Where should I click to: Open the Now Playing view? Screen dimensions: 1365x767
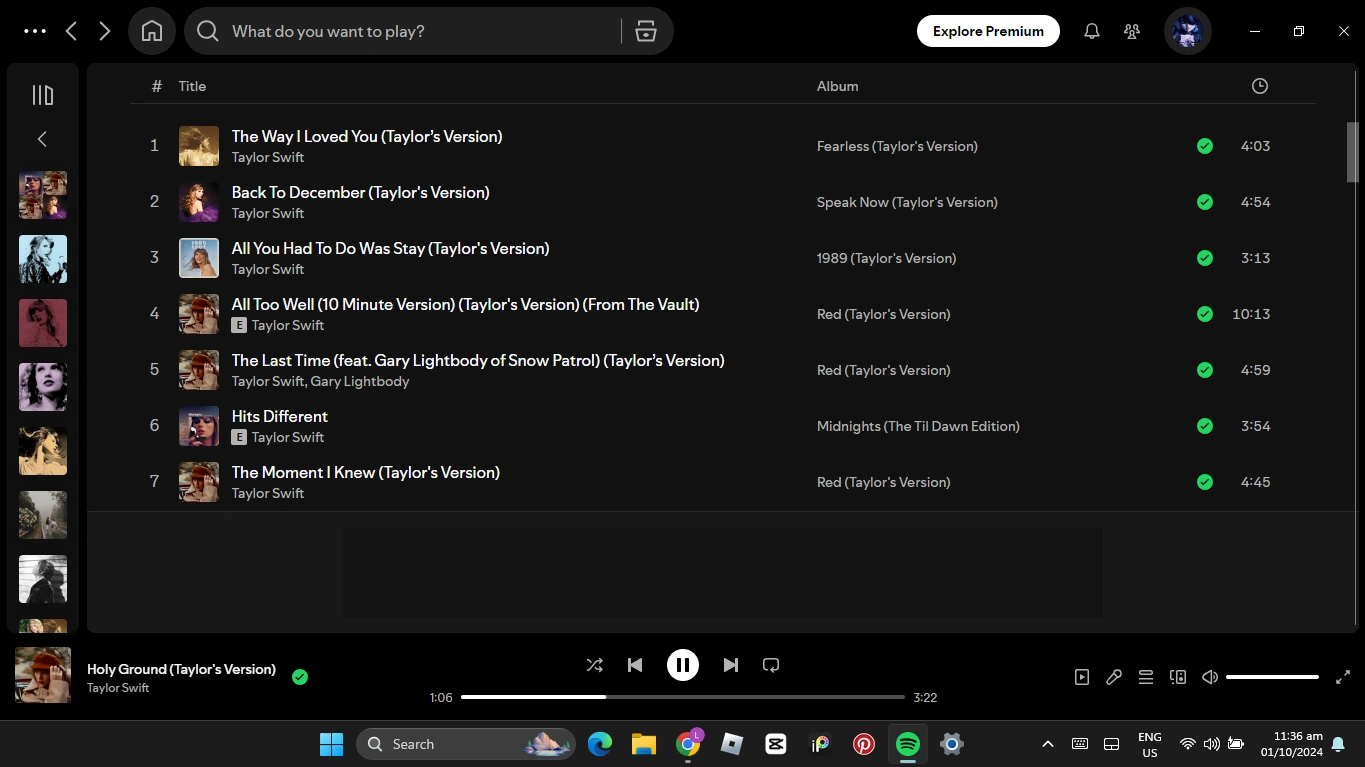(1081, 677)
